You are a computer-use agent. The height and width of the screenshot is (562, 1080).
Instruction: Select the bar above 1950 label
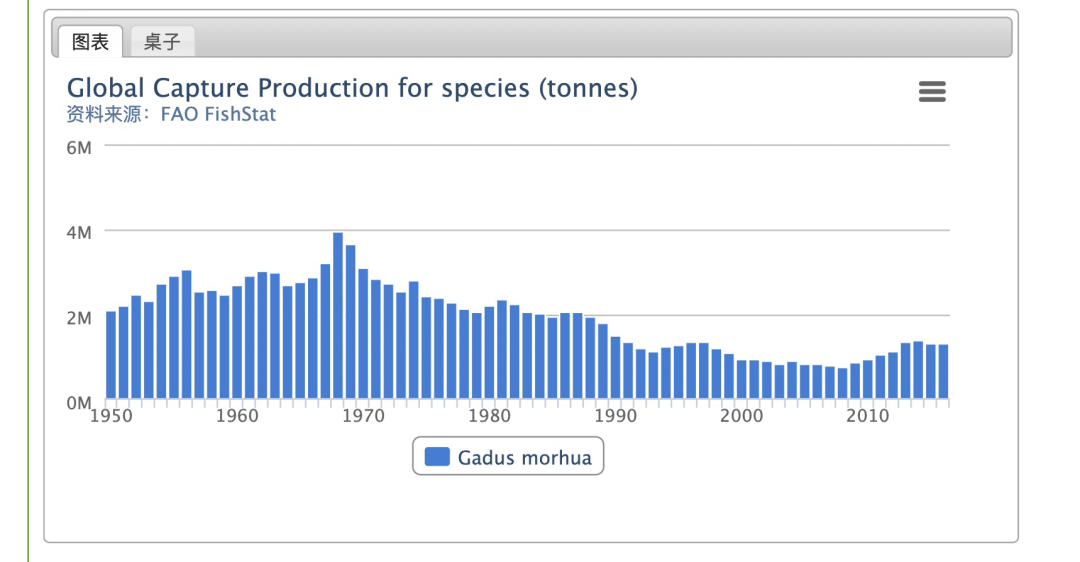click(x=111, y=355)
